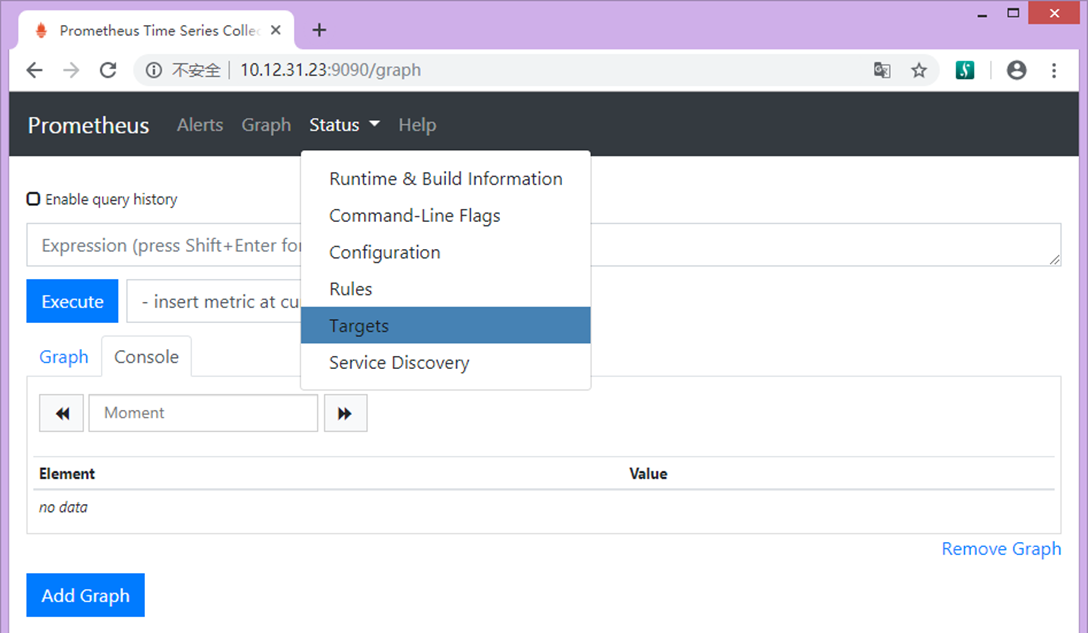Image resolution: width=1088 pixels, height=633 pixels.
Task: Open the Alerts page
Action: click(x=200, y=125)
